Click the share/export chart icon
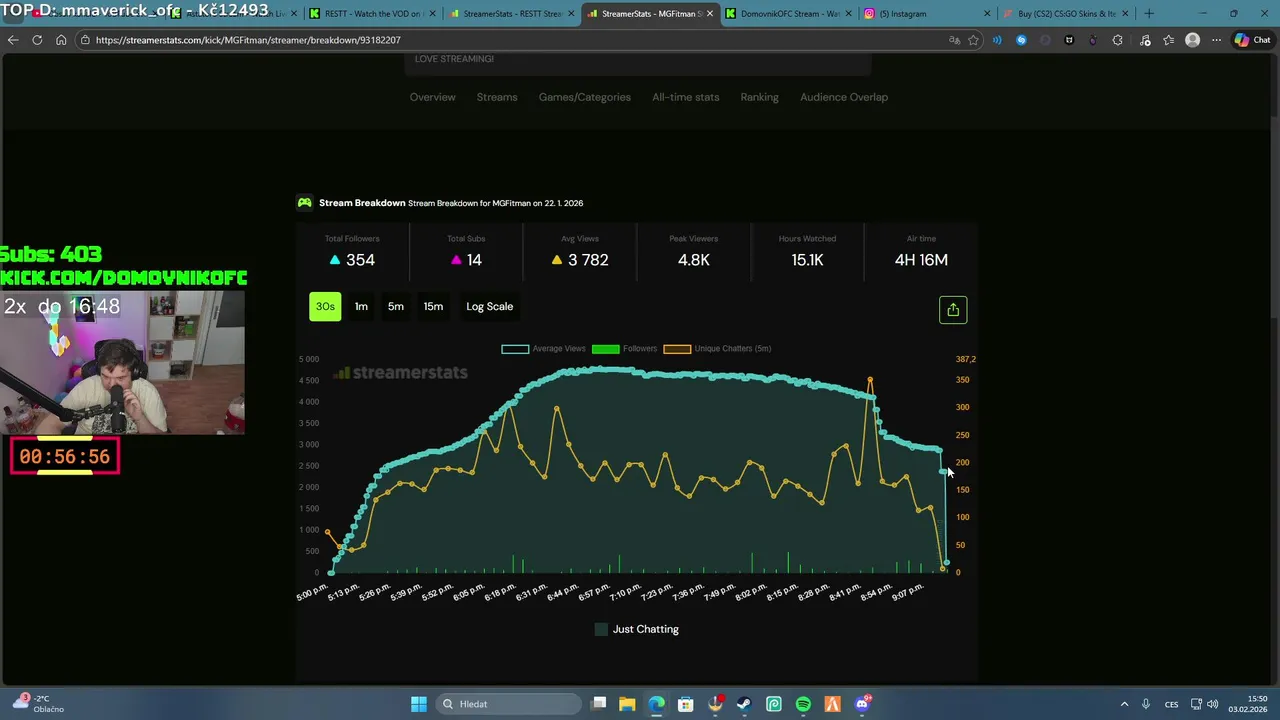The height and width of the screenshot is (720, 1280). click(953, 310)
